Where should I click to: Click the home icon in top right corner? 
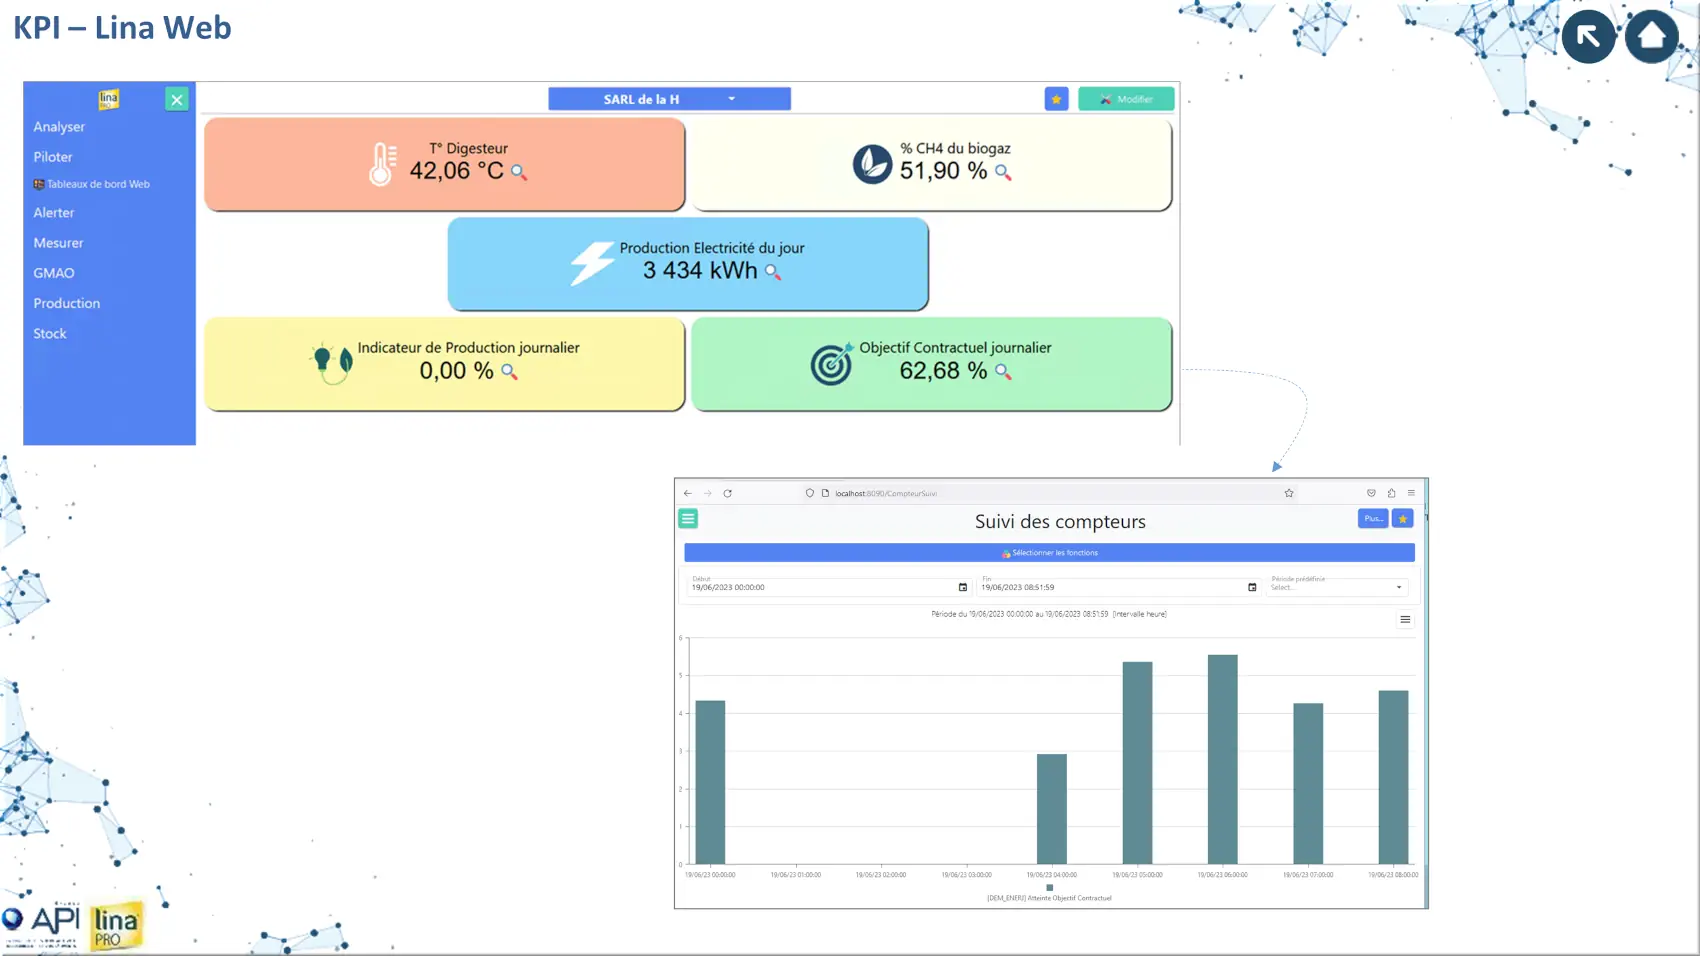pyautogui.click(x=1651, y=37)
